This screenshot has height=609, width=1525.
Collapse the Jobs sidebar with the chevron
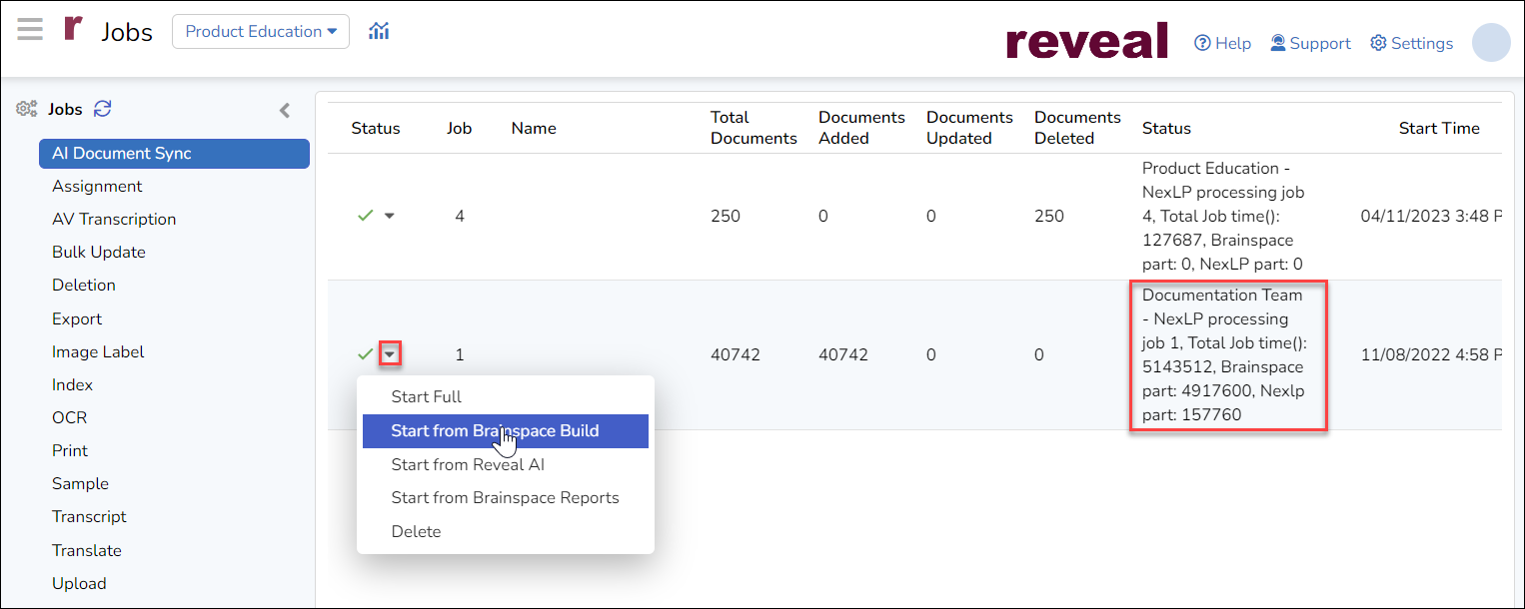click(x=285, y=110)
